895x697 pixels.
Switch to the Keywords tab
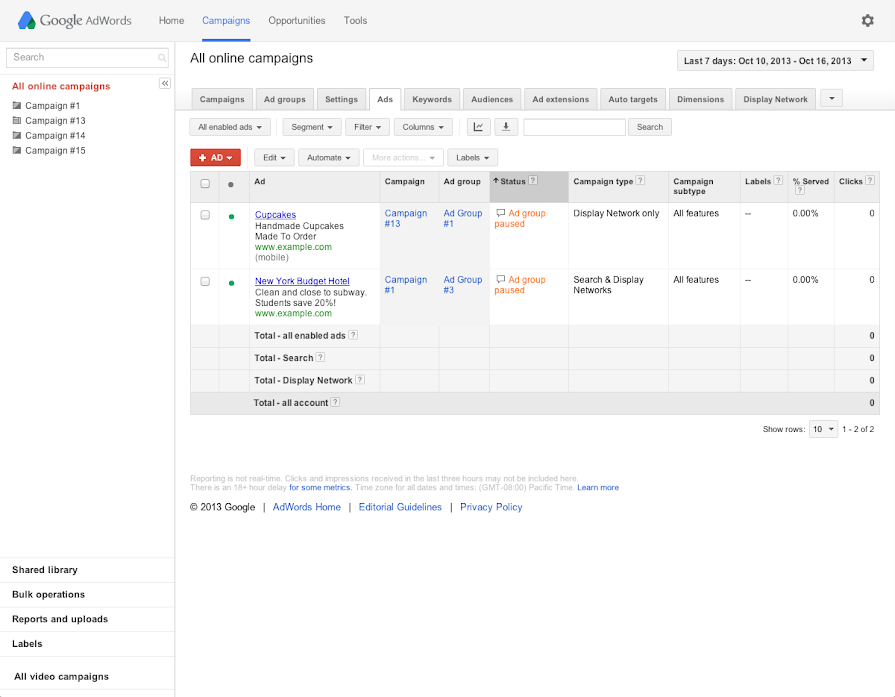point(432,99)
